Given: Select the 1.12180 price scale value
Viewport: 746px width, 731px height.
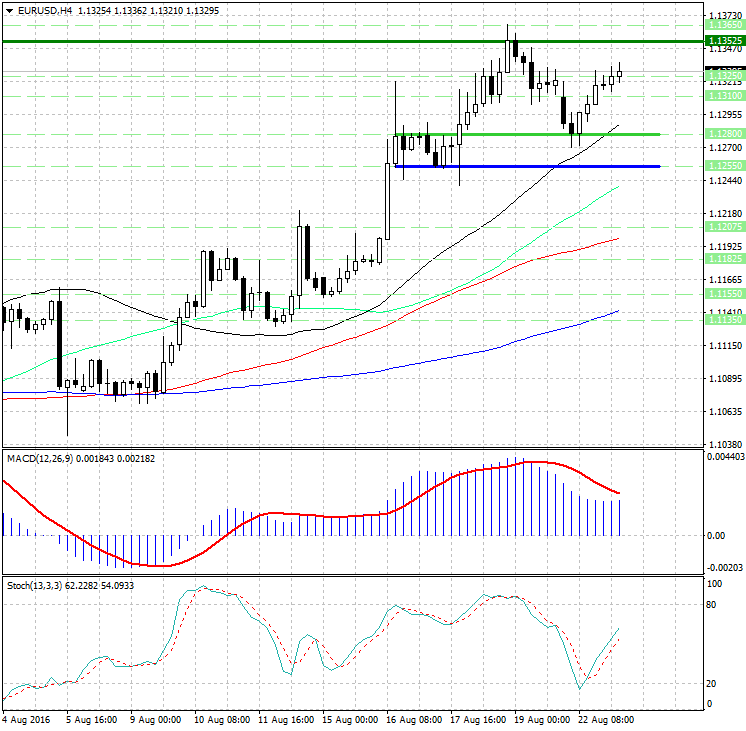Looking at the screenshot, I should pos(725,214).
